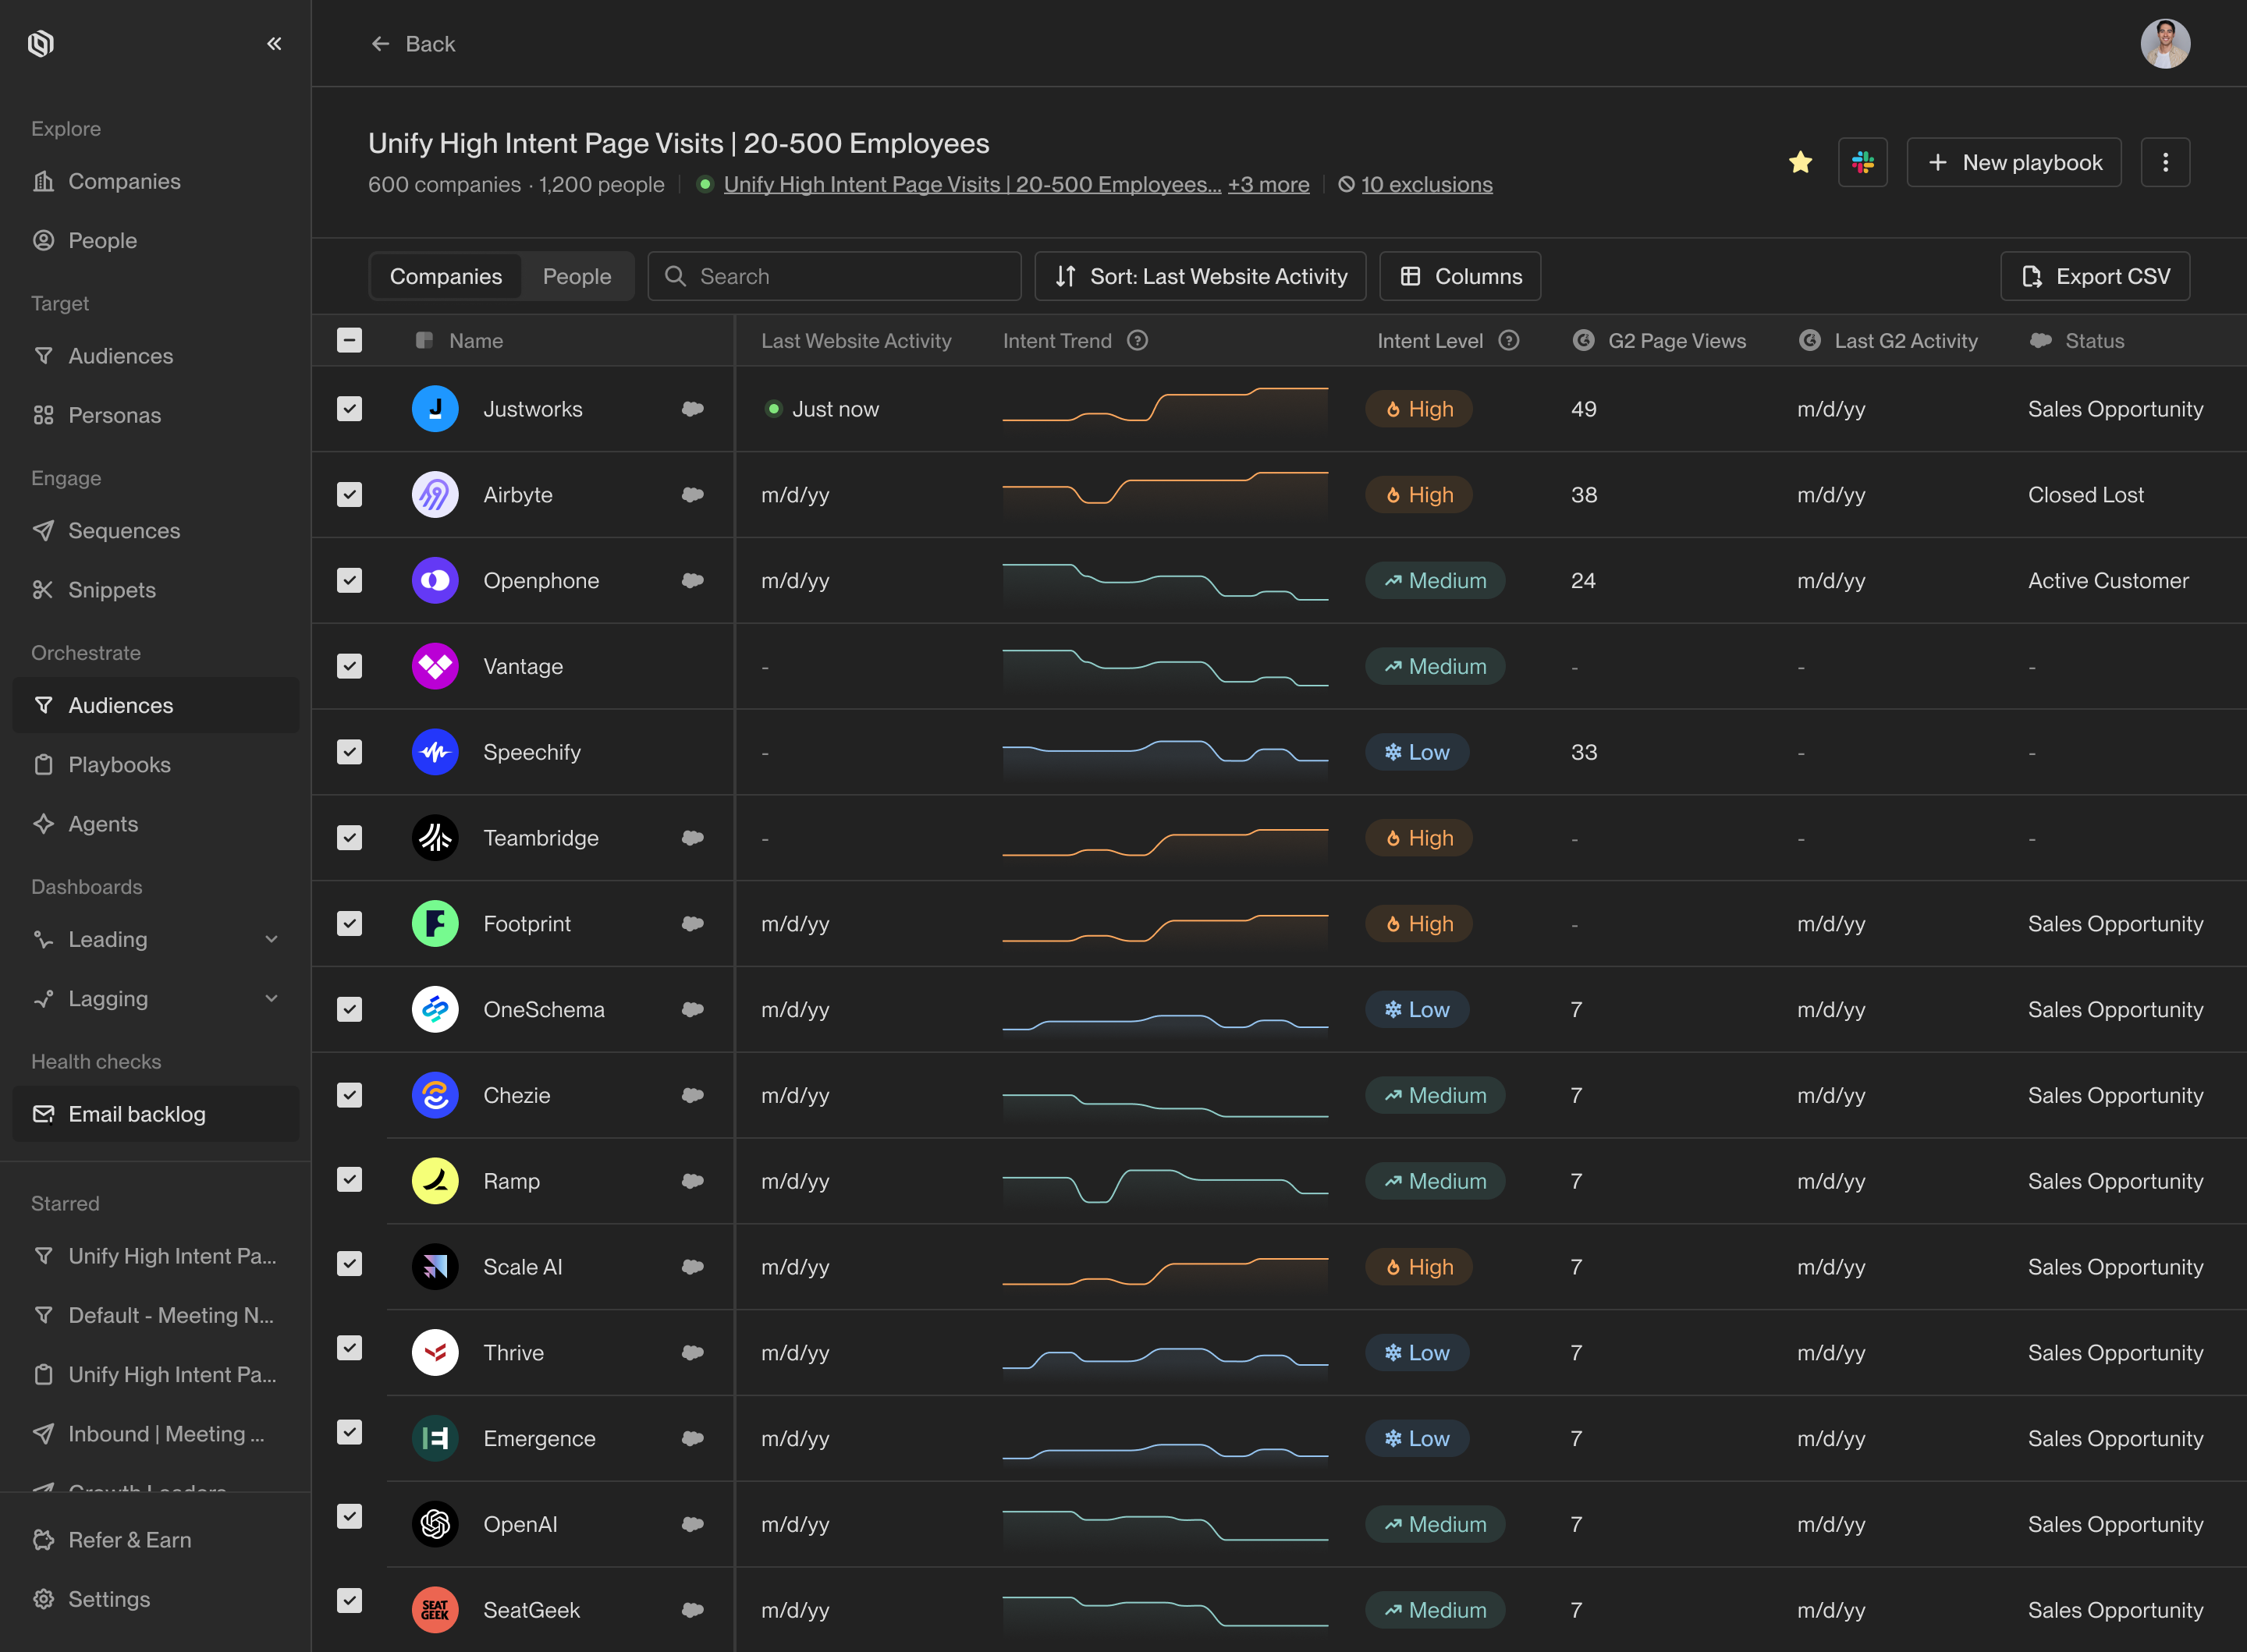Click the Intent Trend help icon
This screenshot has height=1652, width=2247.
tap(1137, 340)
